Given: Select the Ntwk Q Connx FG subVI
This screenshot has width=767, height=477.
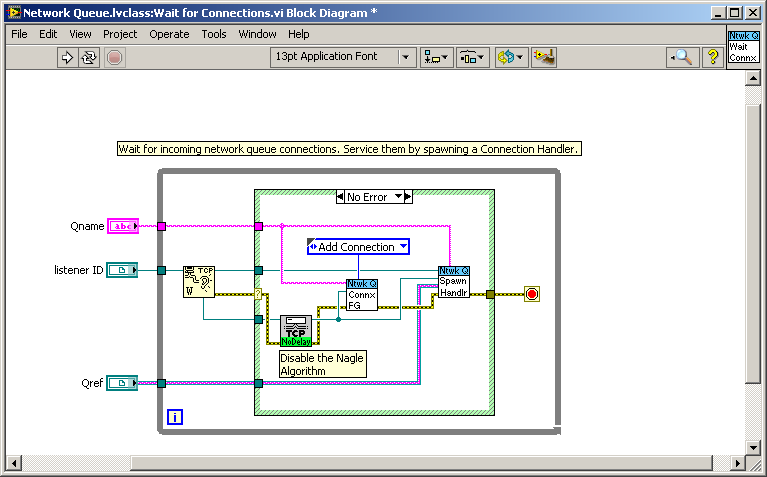Looking at the screenshot, I should 361,295.
